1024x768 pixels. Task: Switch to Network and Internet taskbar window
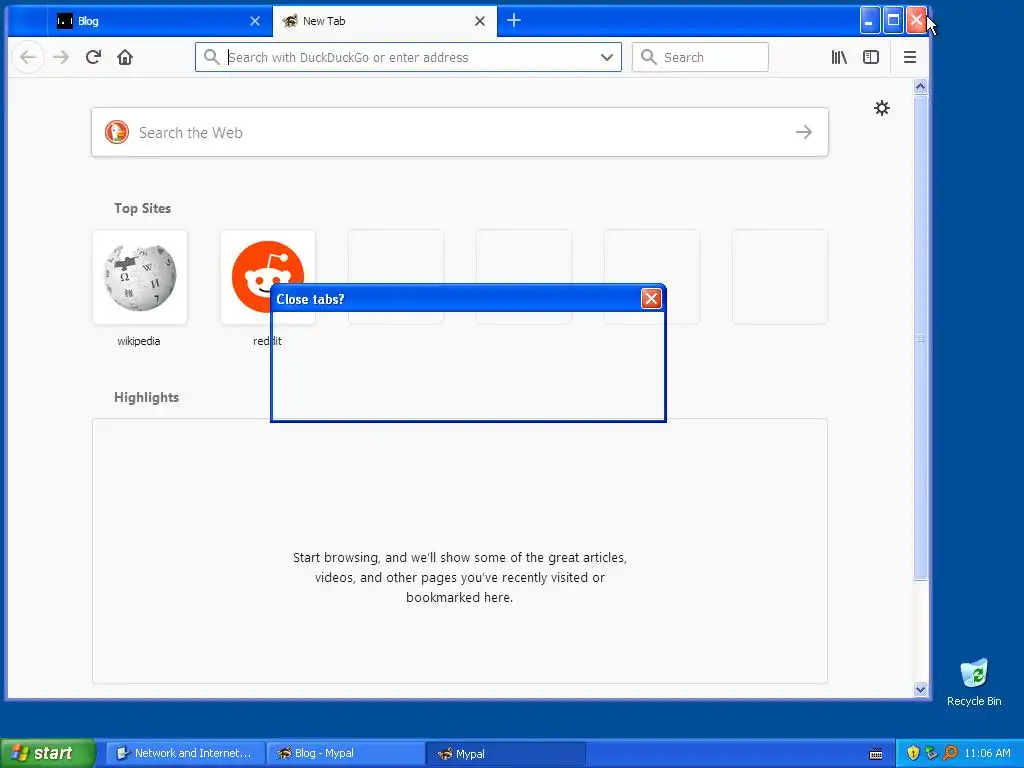coord(185,753)
